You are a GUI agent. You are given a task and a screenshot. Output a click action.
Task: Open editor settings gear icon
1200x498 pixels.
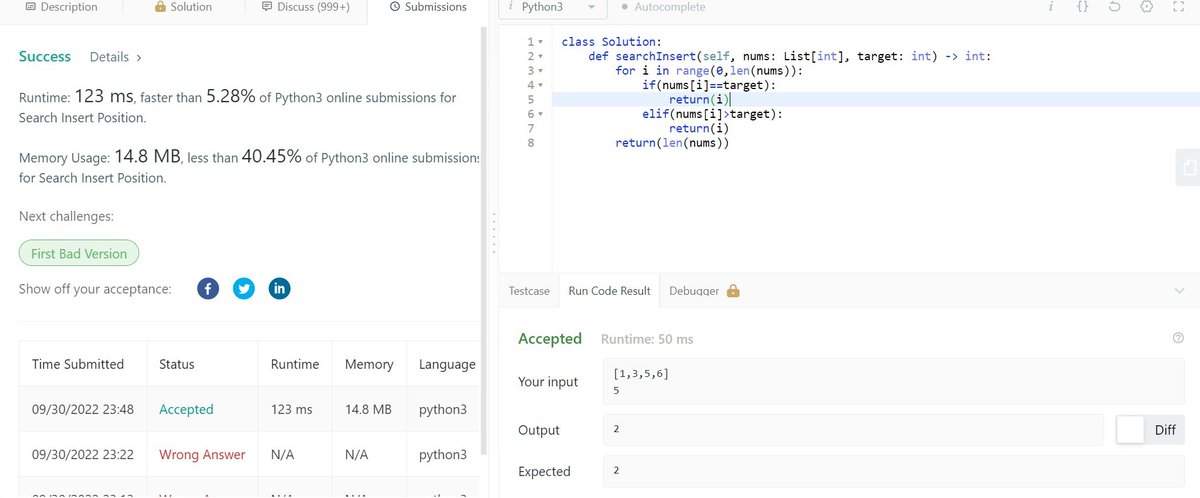[1146, 7]
